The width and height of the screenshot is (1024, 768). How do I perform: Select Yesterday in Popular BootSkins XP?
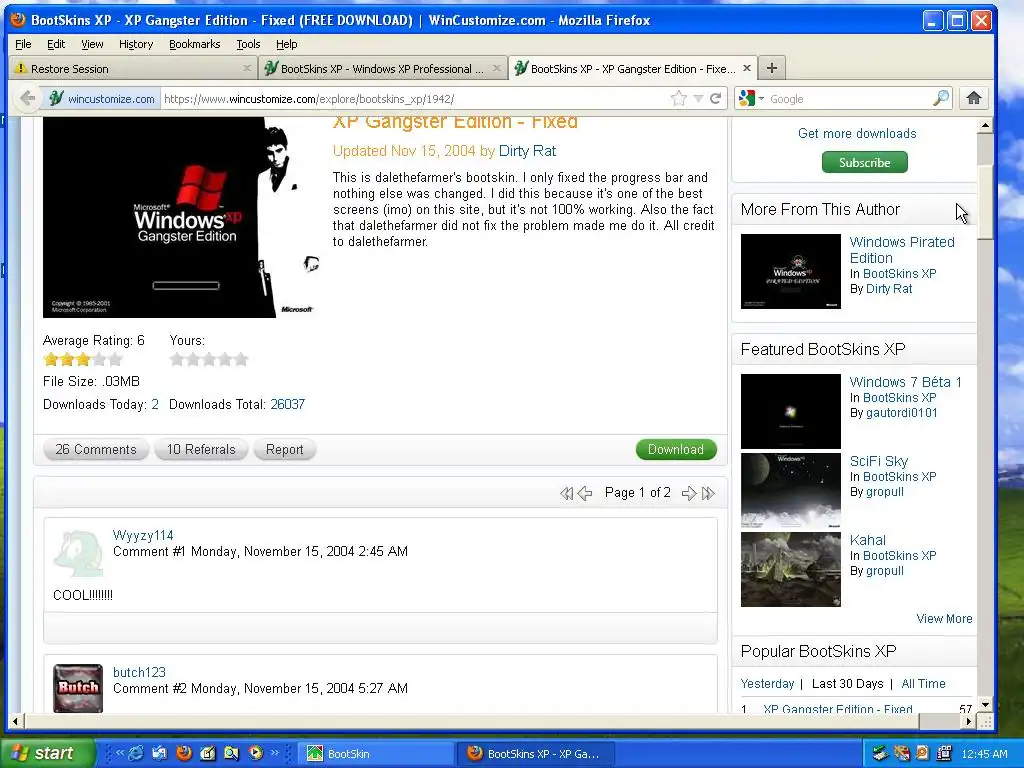click(767, 684)
